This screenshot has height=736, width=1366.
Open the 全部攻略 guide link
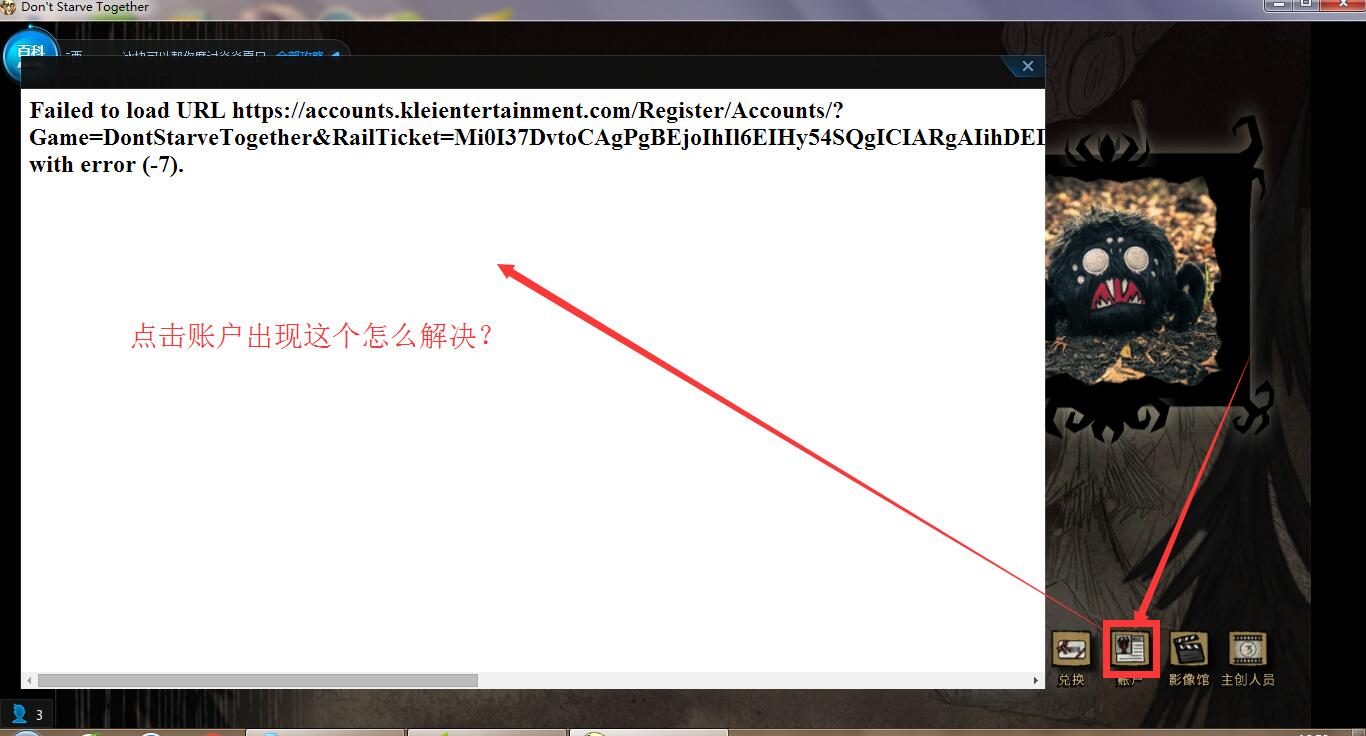tap(300, 55)
